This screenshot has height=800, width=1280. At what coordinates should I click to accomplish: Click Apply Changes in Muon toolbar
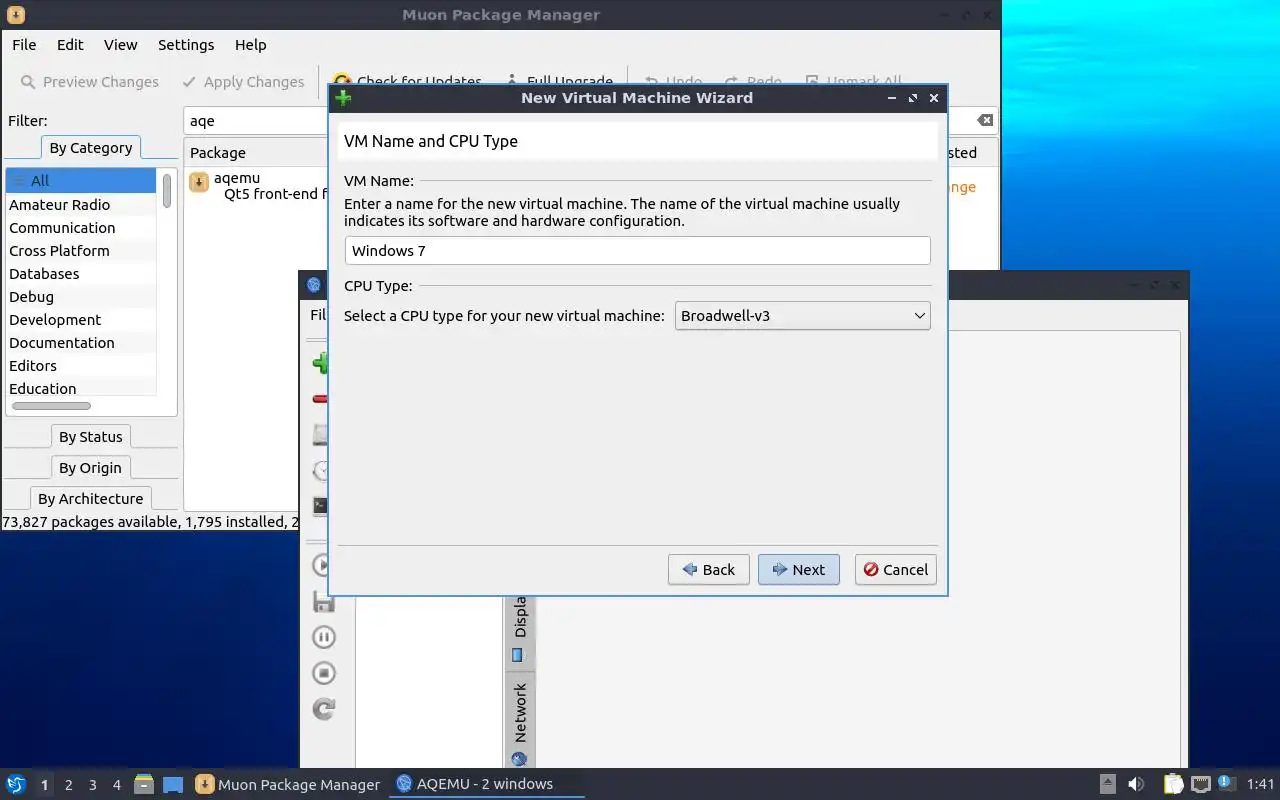tap(243, 82)
